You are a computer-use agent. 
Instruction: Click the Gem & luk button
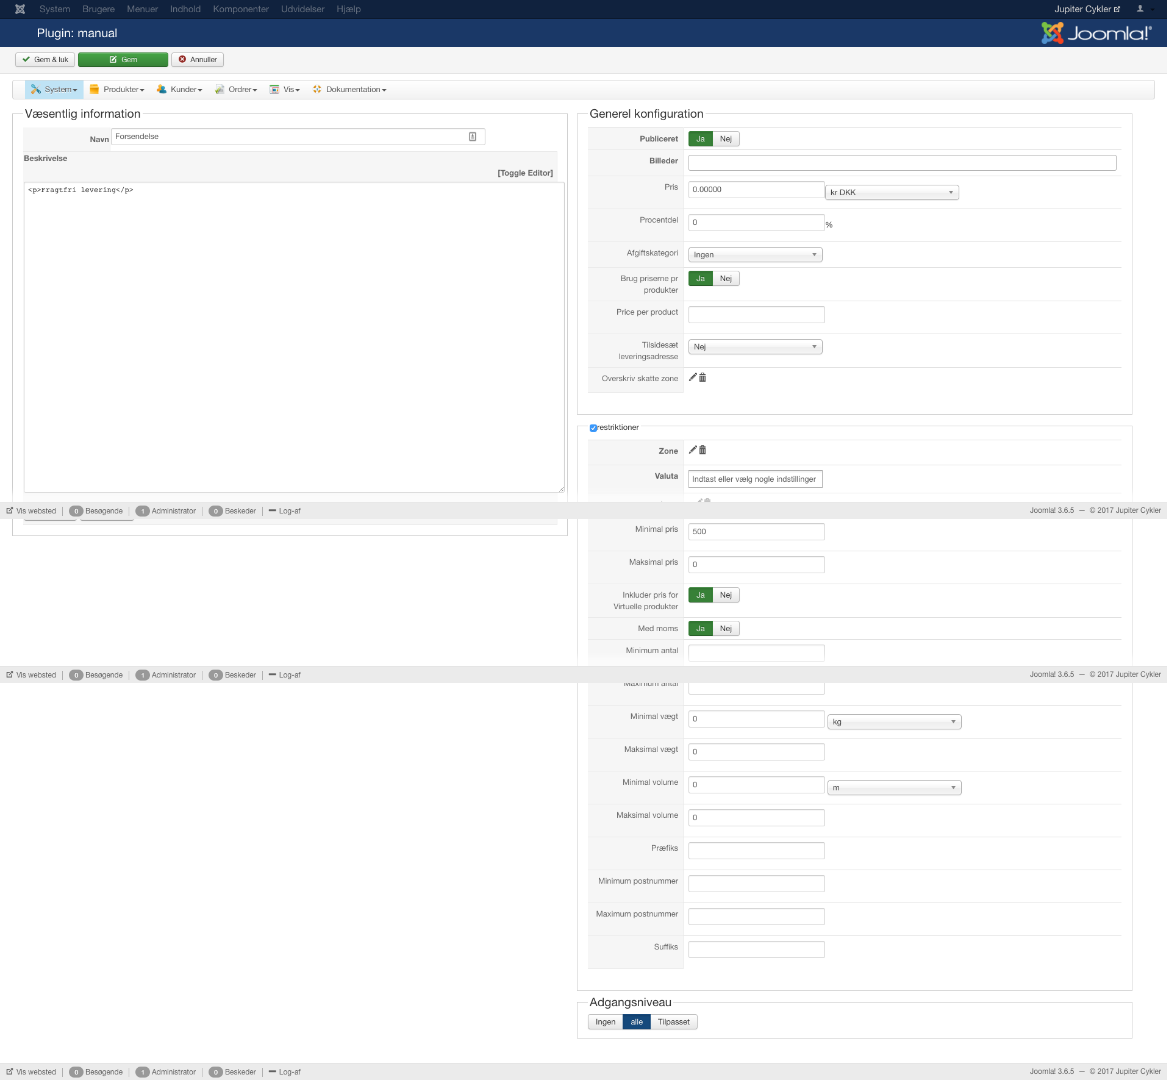point(45,60)
